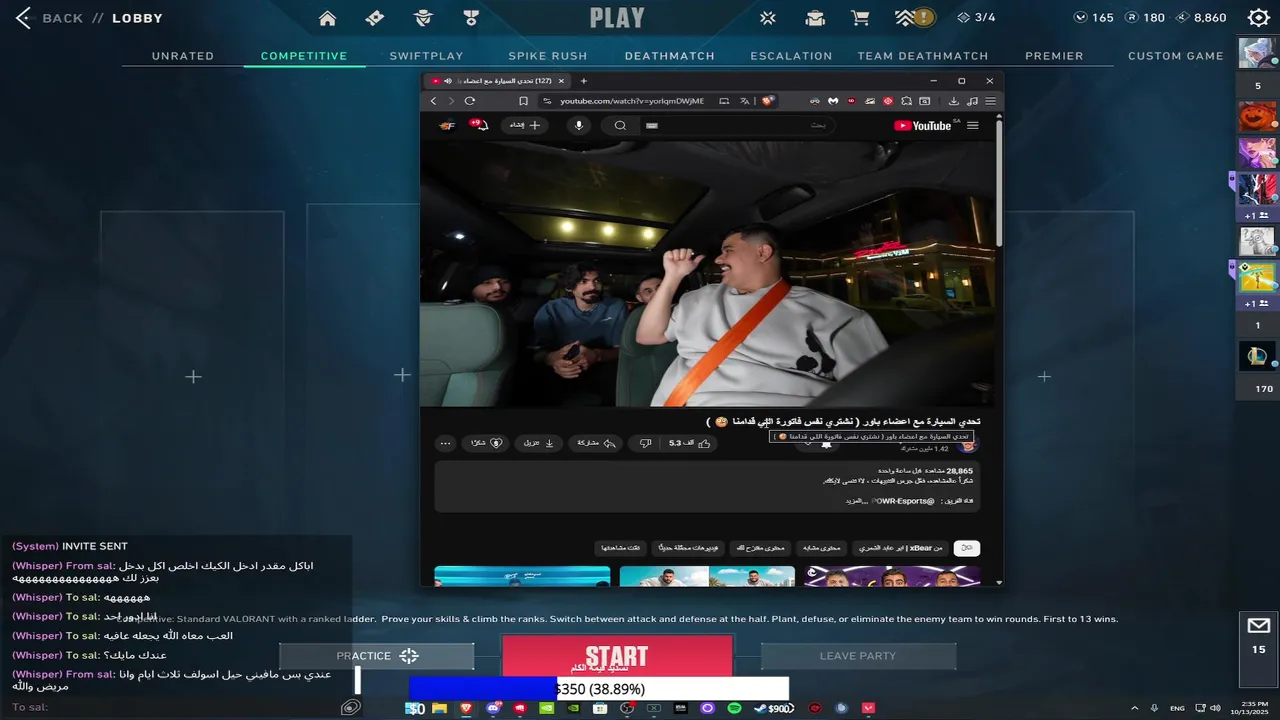
Task: Open the Valorant home screen icon
Action: click(327, 18)
